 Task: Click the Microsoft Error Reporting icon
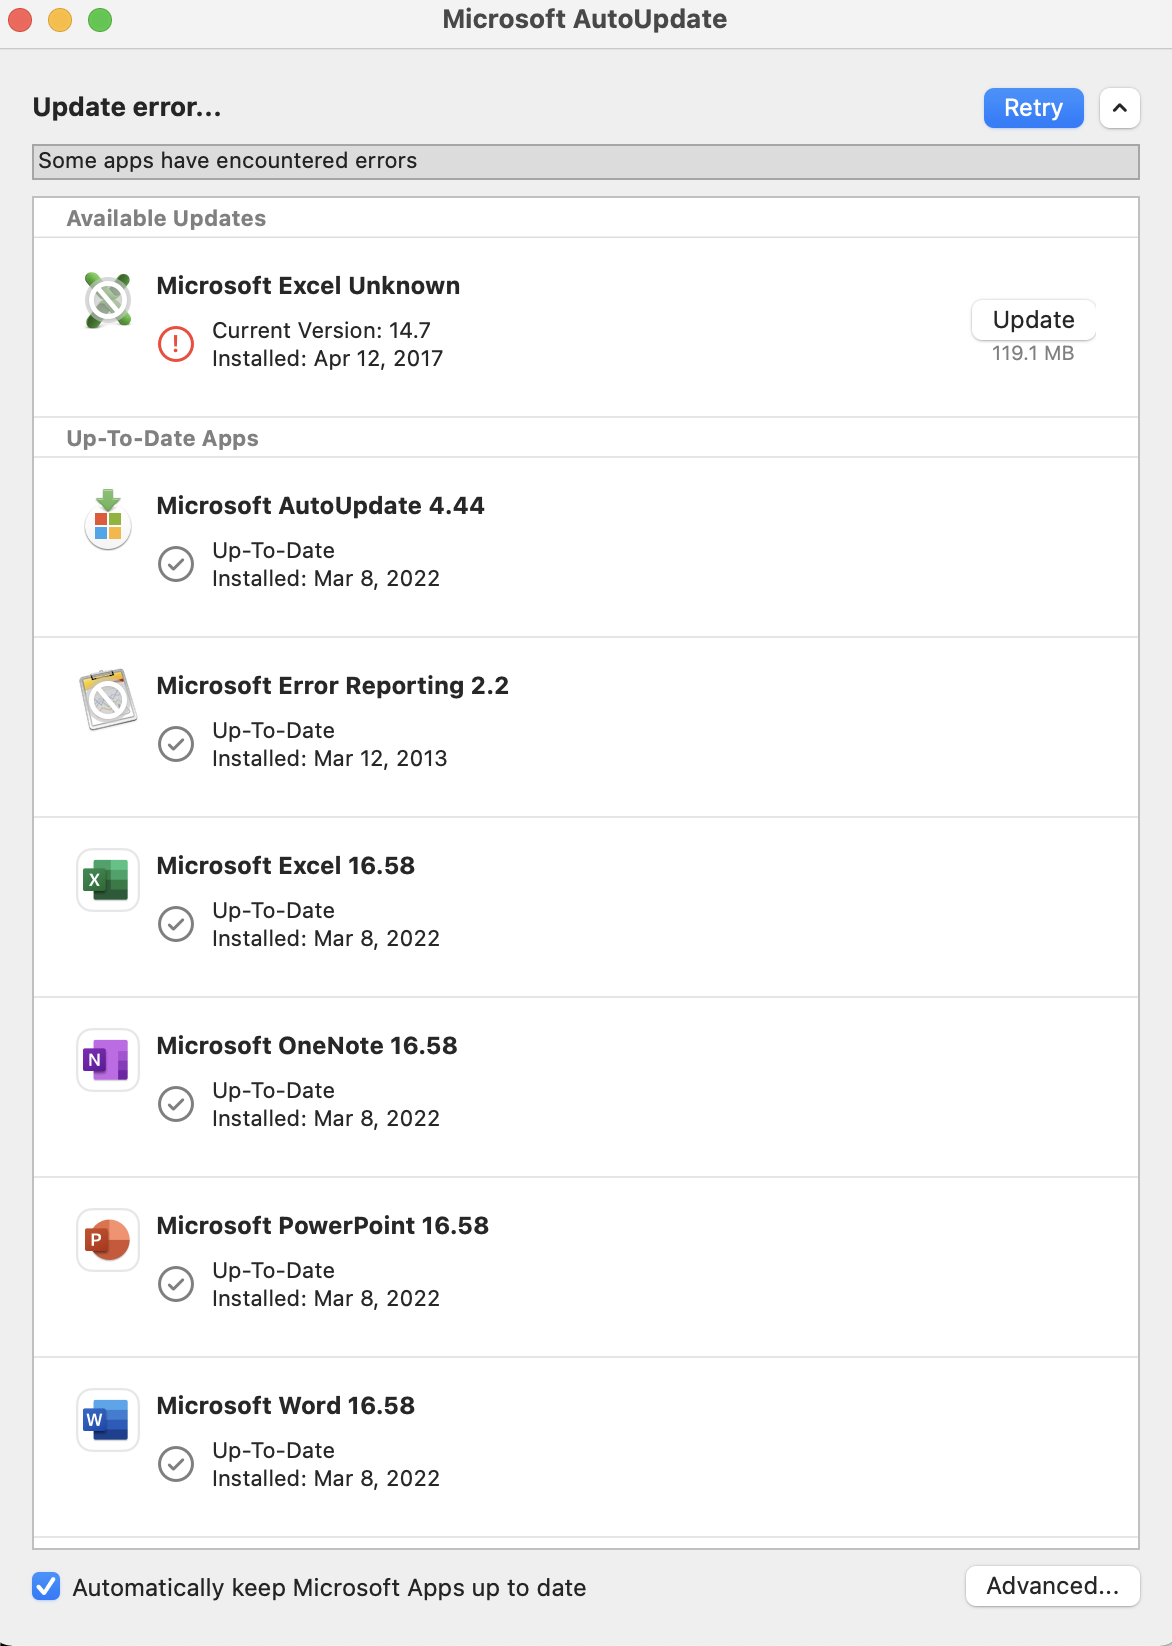(108, 699)
